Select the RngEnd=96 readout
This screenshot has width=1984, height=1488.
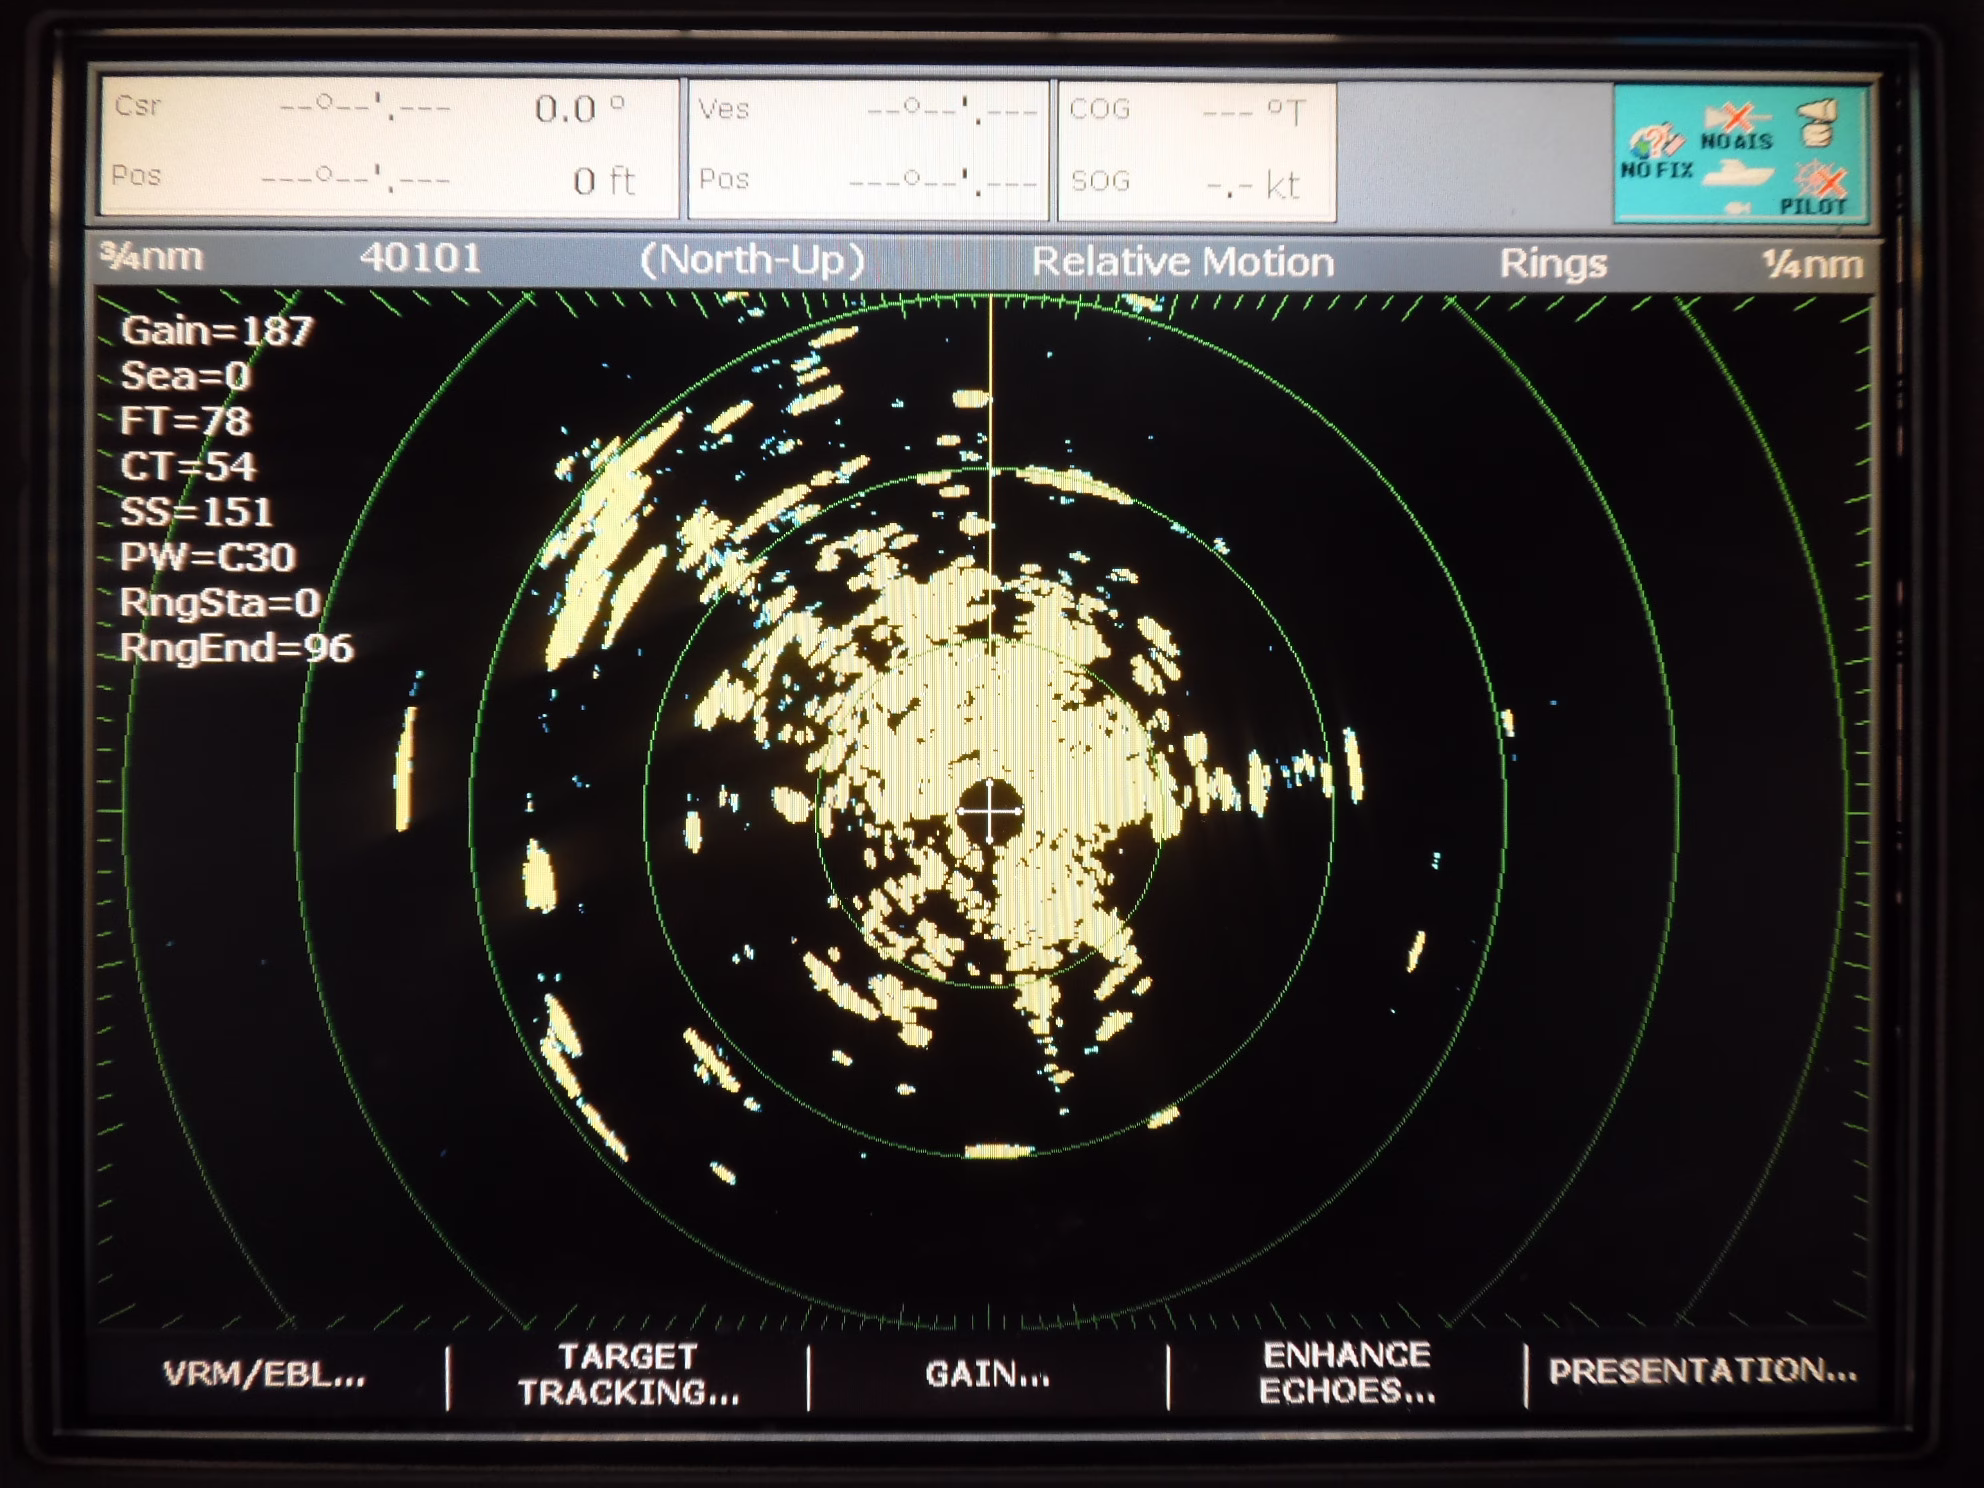(x=237, y=648)
